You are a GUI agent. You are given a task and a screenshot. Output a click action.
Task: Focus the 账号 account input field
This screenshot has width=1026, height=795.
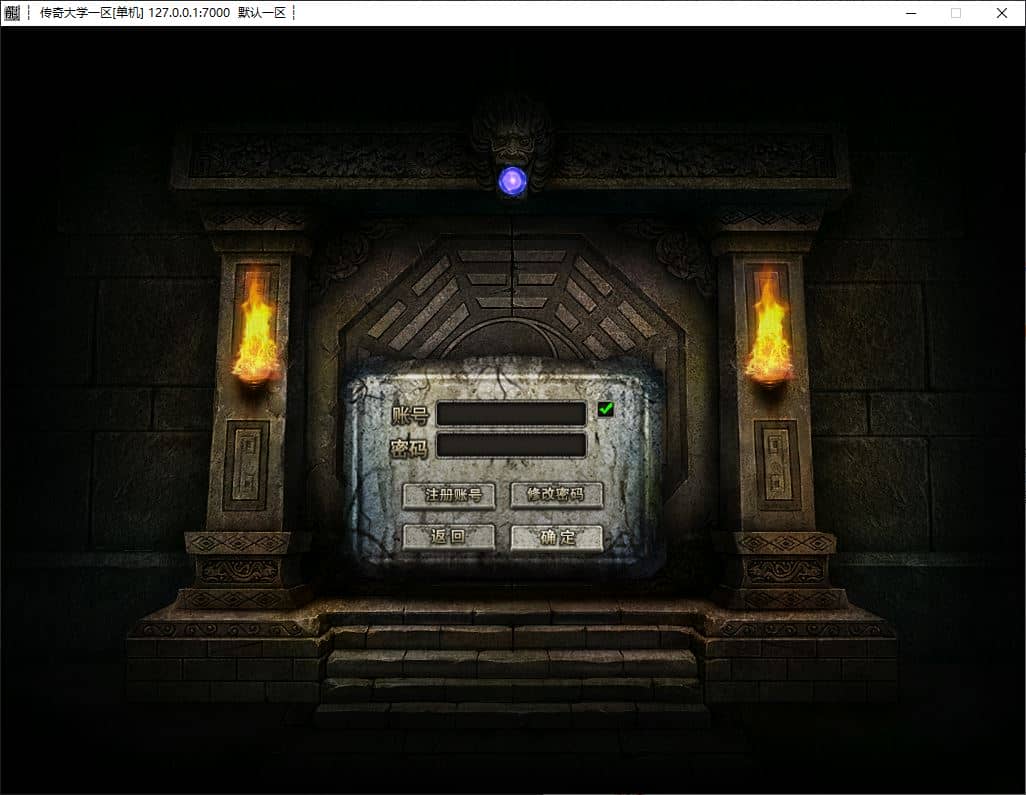(x=511, y=414)
